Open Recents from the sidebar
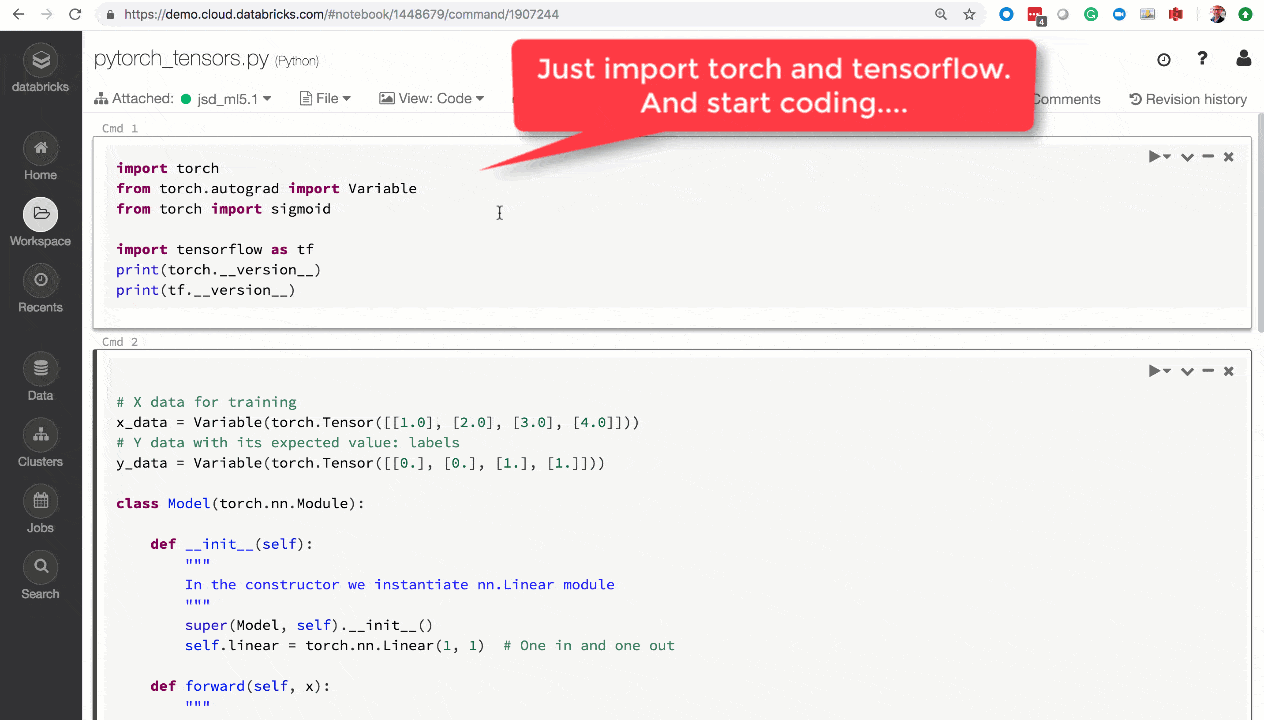This screenshot has width=1264, height=720. coord(40,290)
